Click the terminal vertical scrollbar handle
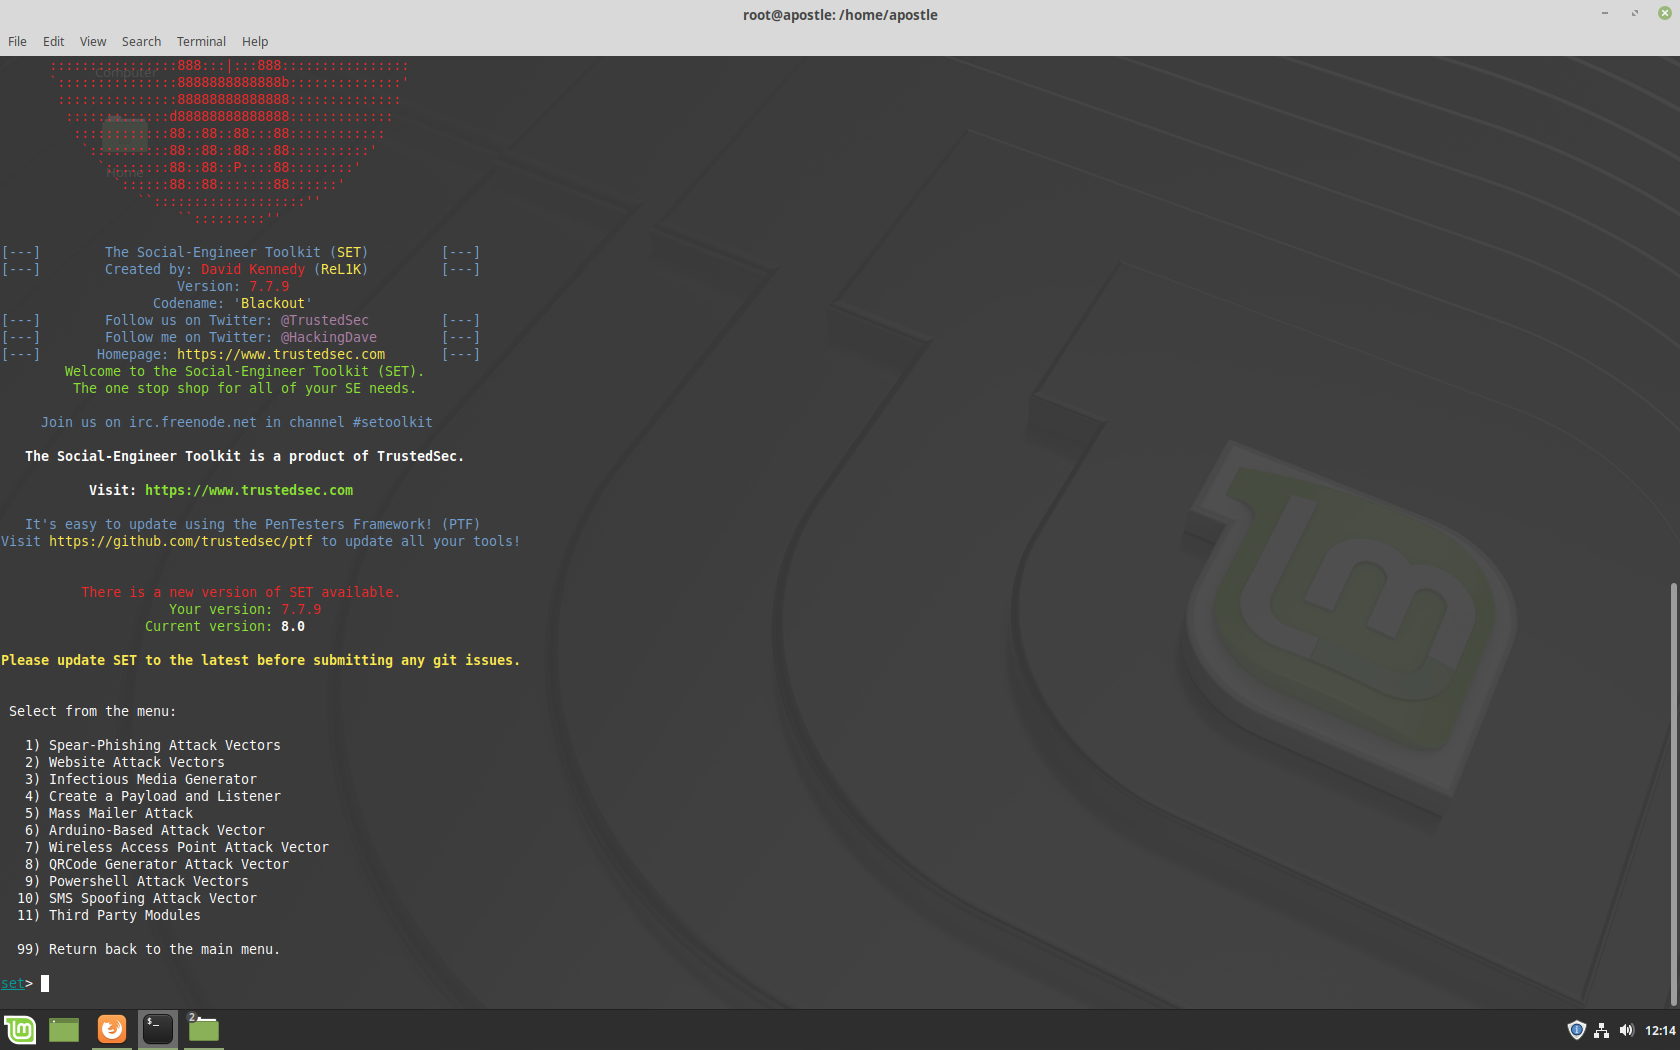This screenshot has width=1680, height=1050. coord(1673,793)
